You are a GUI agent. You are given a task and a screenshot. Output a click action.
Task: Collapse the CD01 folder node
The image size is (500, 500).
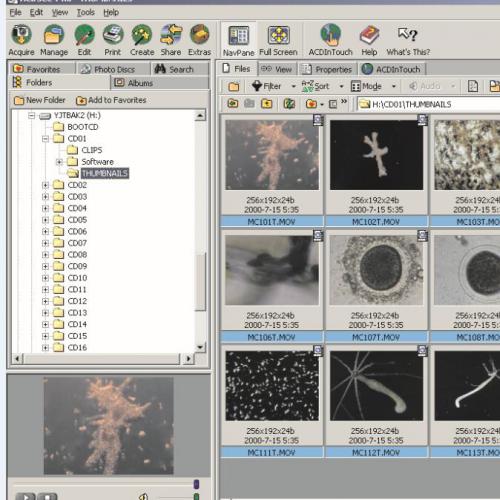point(46,139)
